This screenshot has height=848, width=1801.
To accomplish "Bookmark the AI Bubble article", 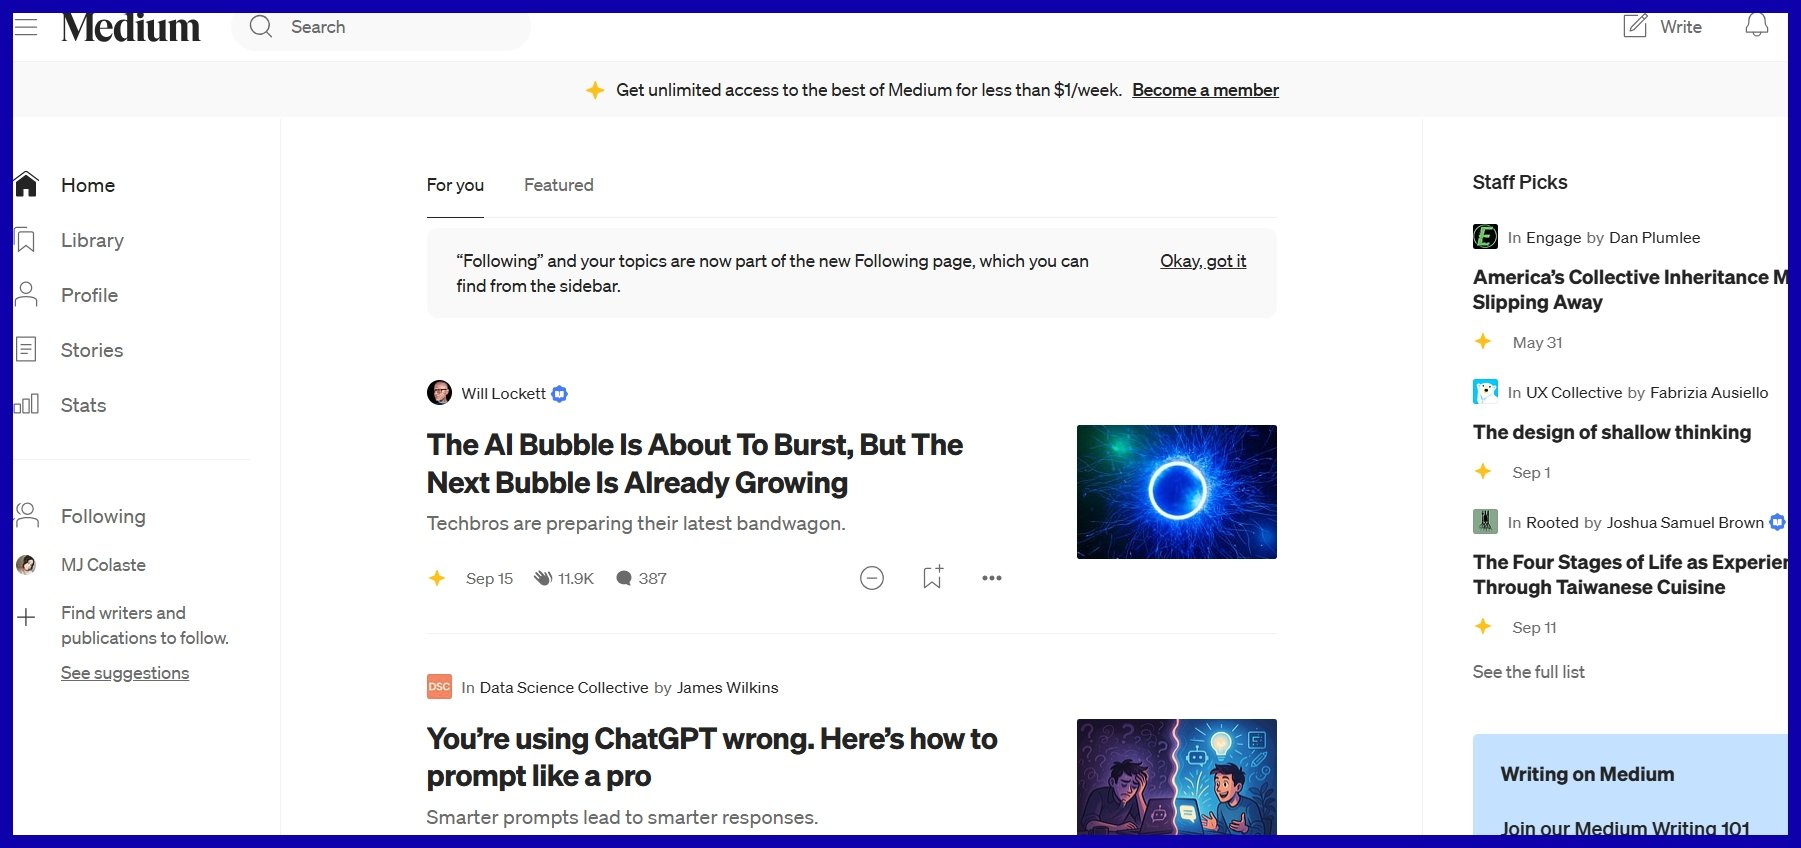I will coord(932,578).
